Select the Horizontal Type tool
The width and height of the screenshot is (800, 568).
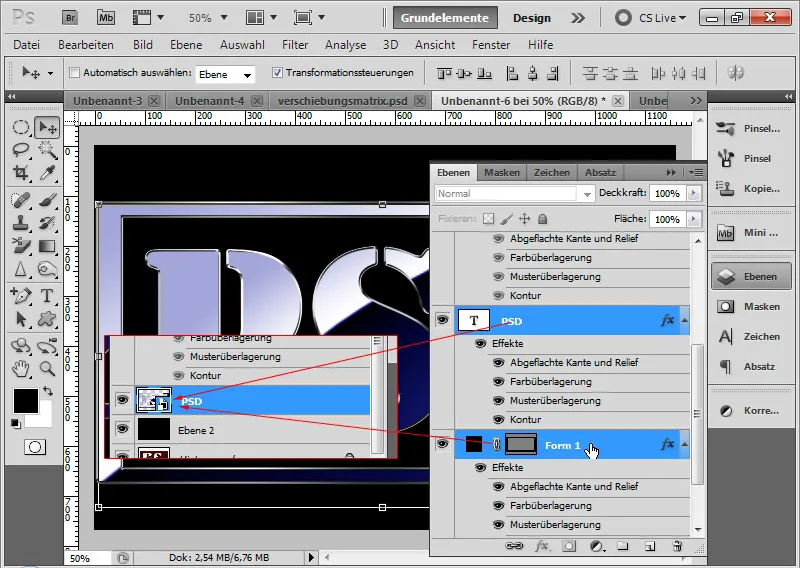47,295
